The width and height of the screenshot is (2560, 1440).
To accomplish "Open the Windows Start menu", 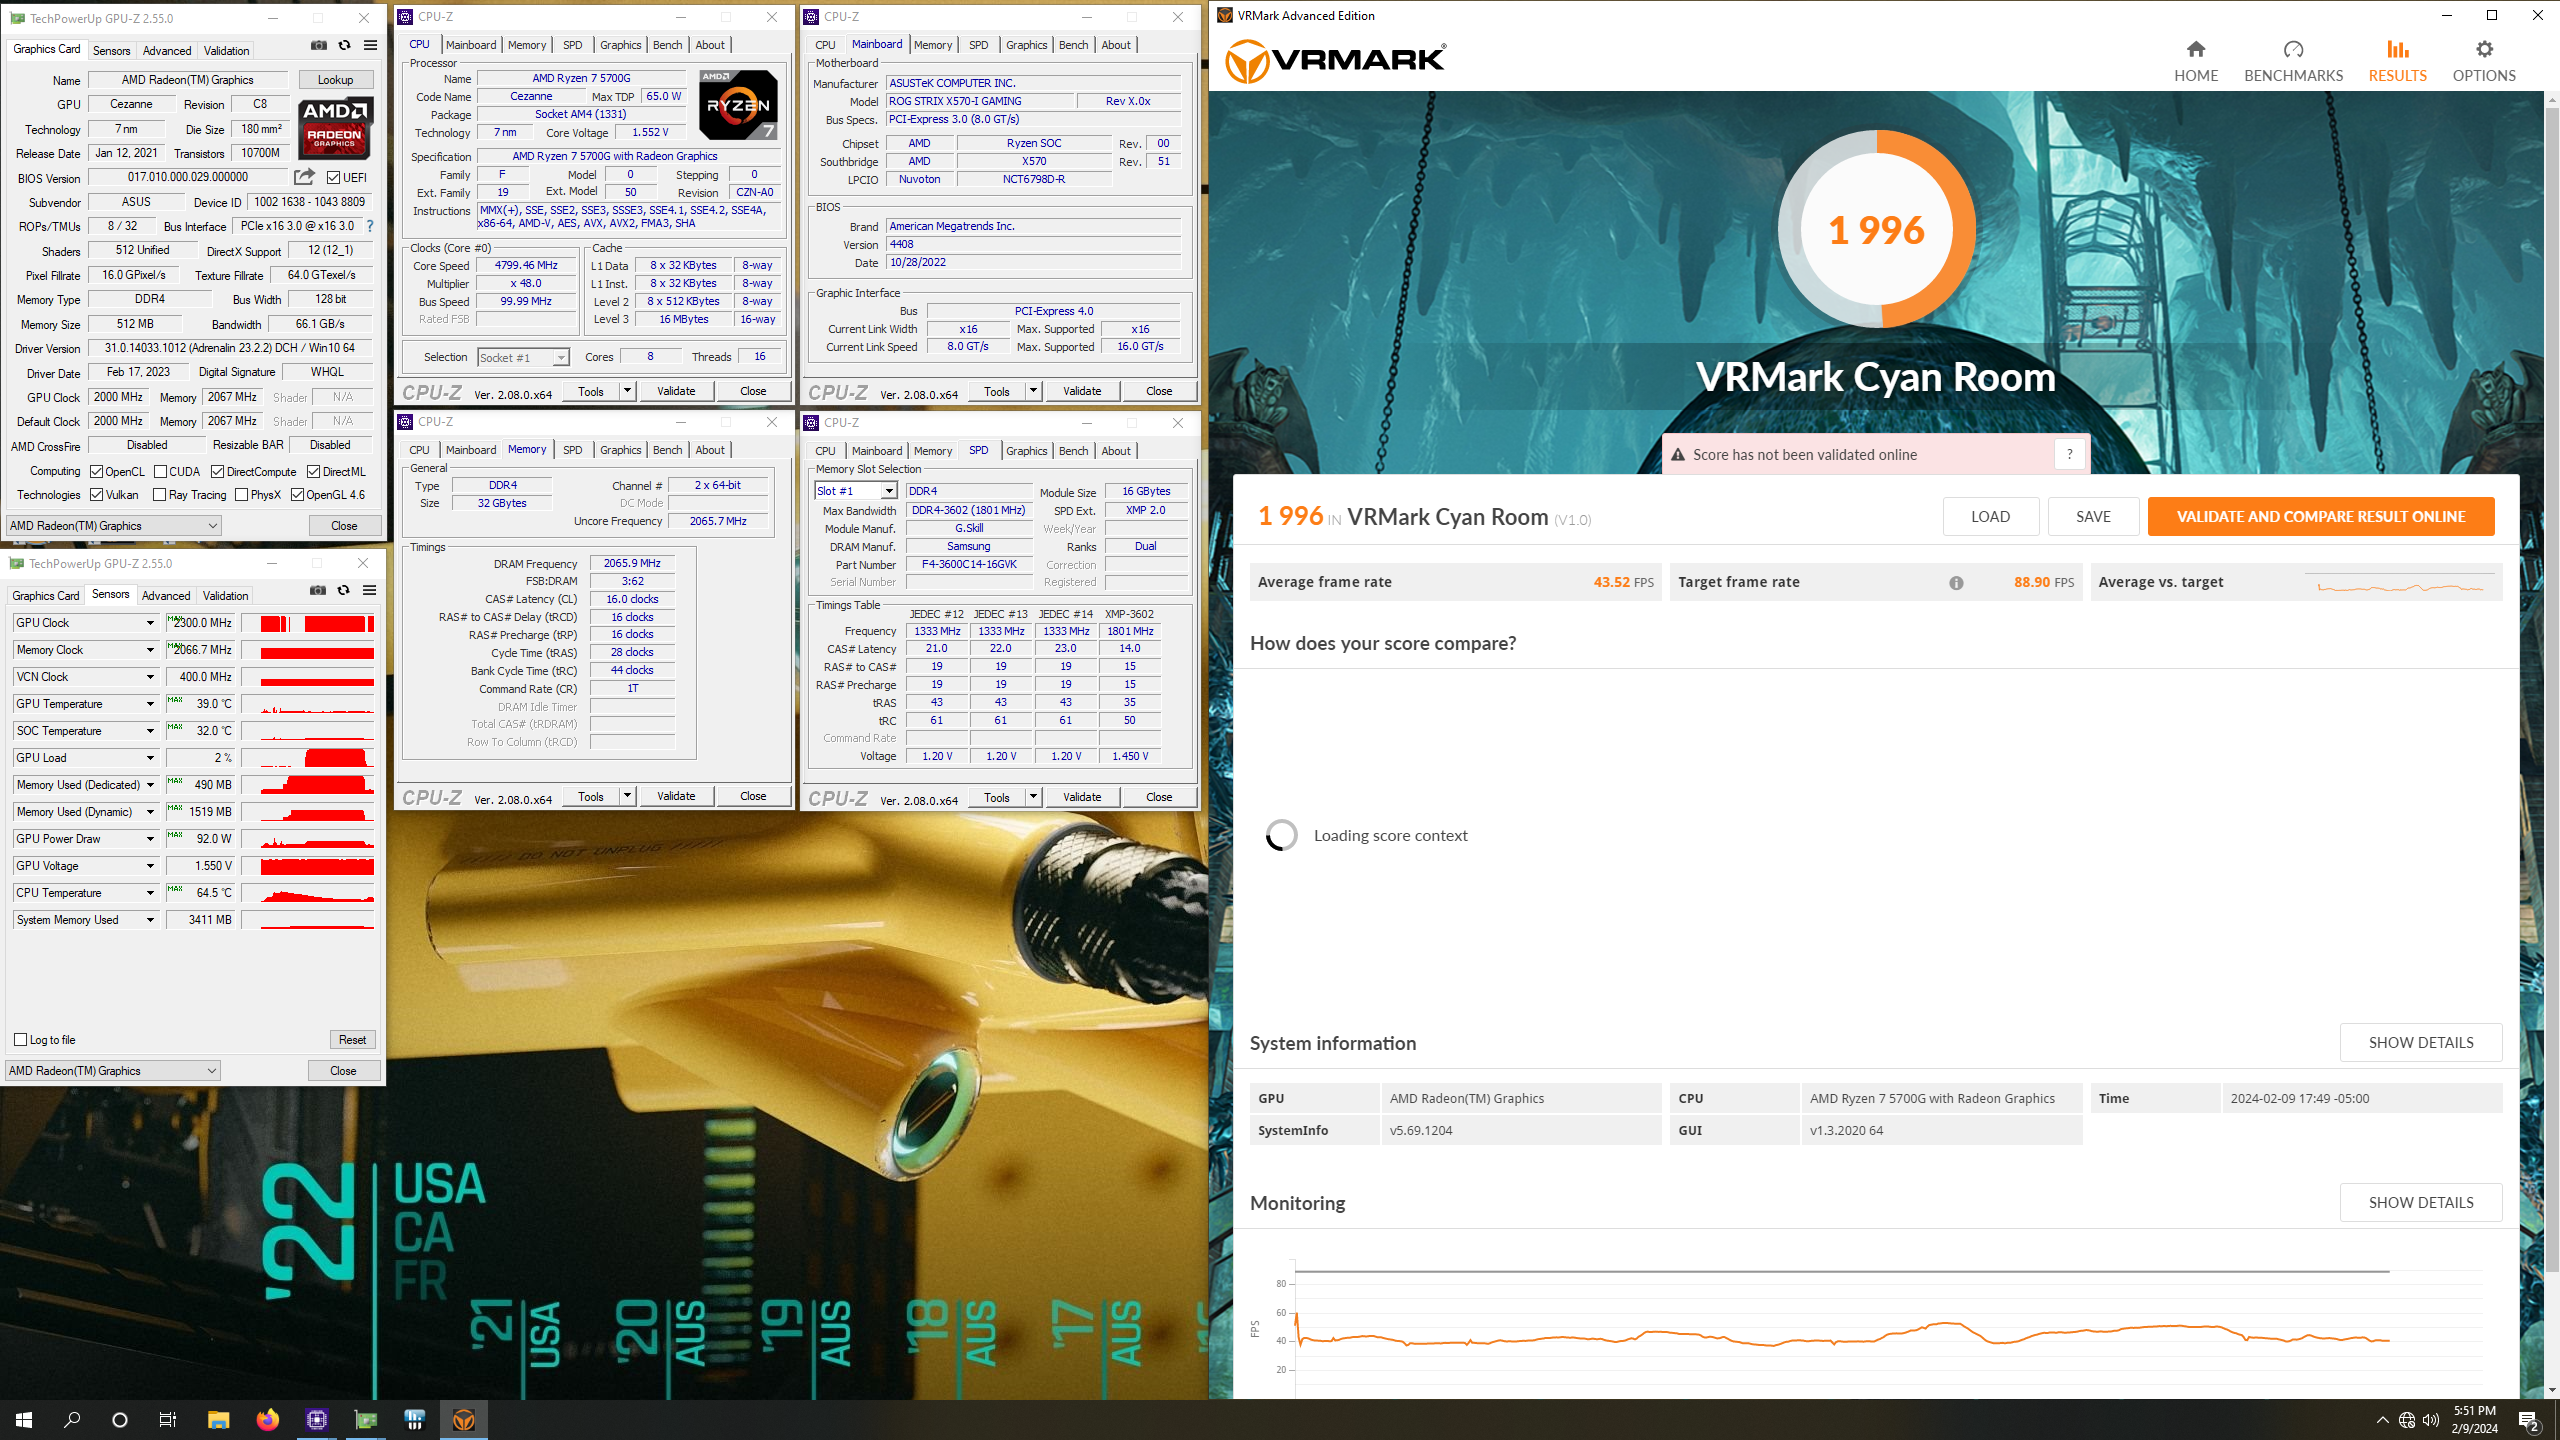I will (x=24, y=1420).
